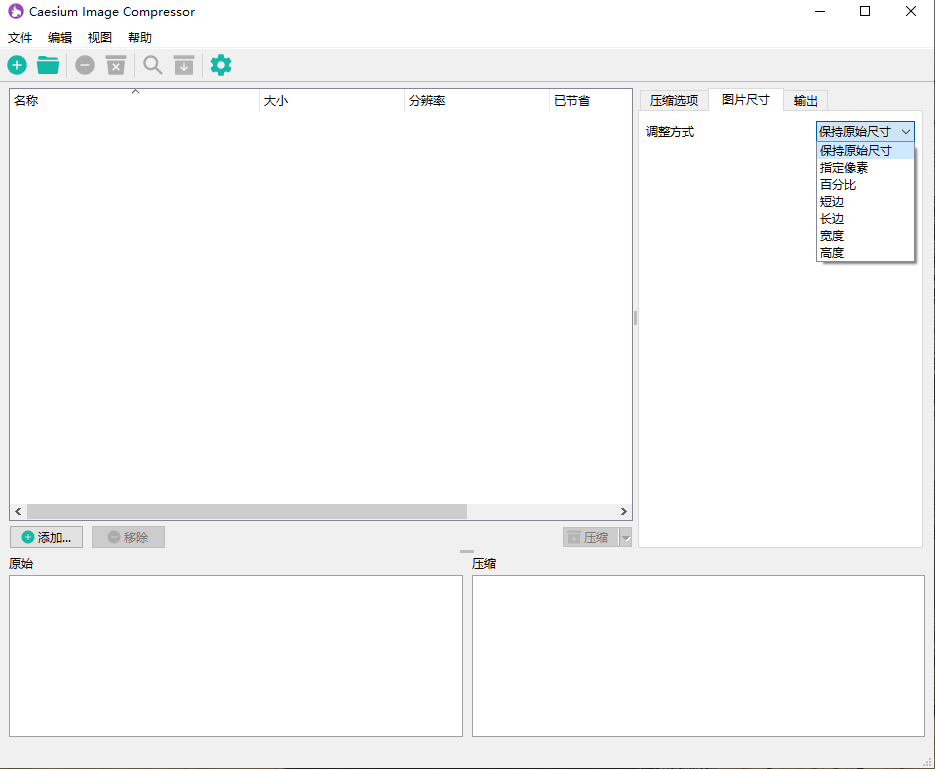The width and height of the screenshot is (935, 769).
Task: Open folder using the toolbar folder icon
Action: pos(48,66)
